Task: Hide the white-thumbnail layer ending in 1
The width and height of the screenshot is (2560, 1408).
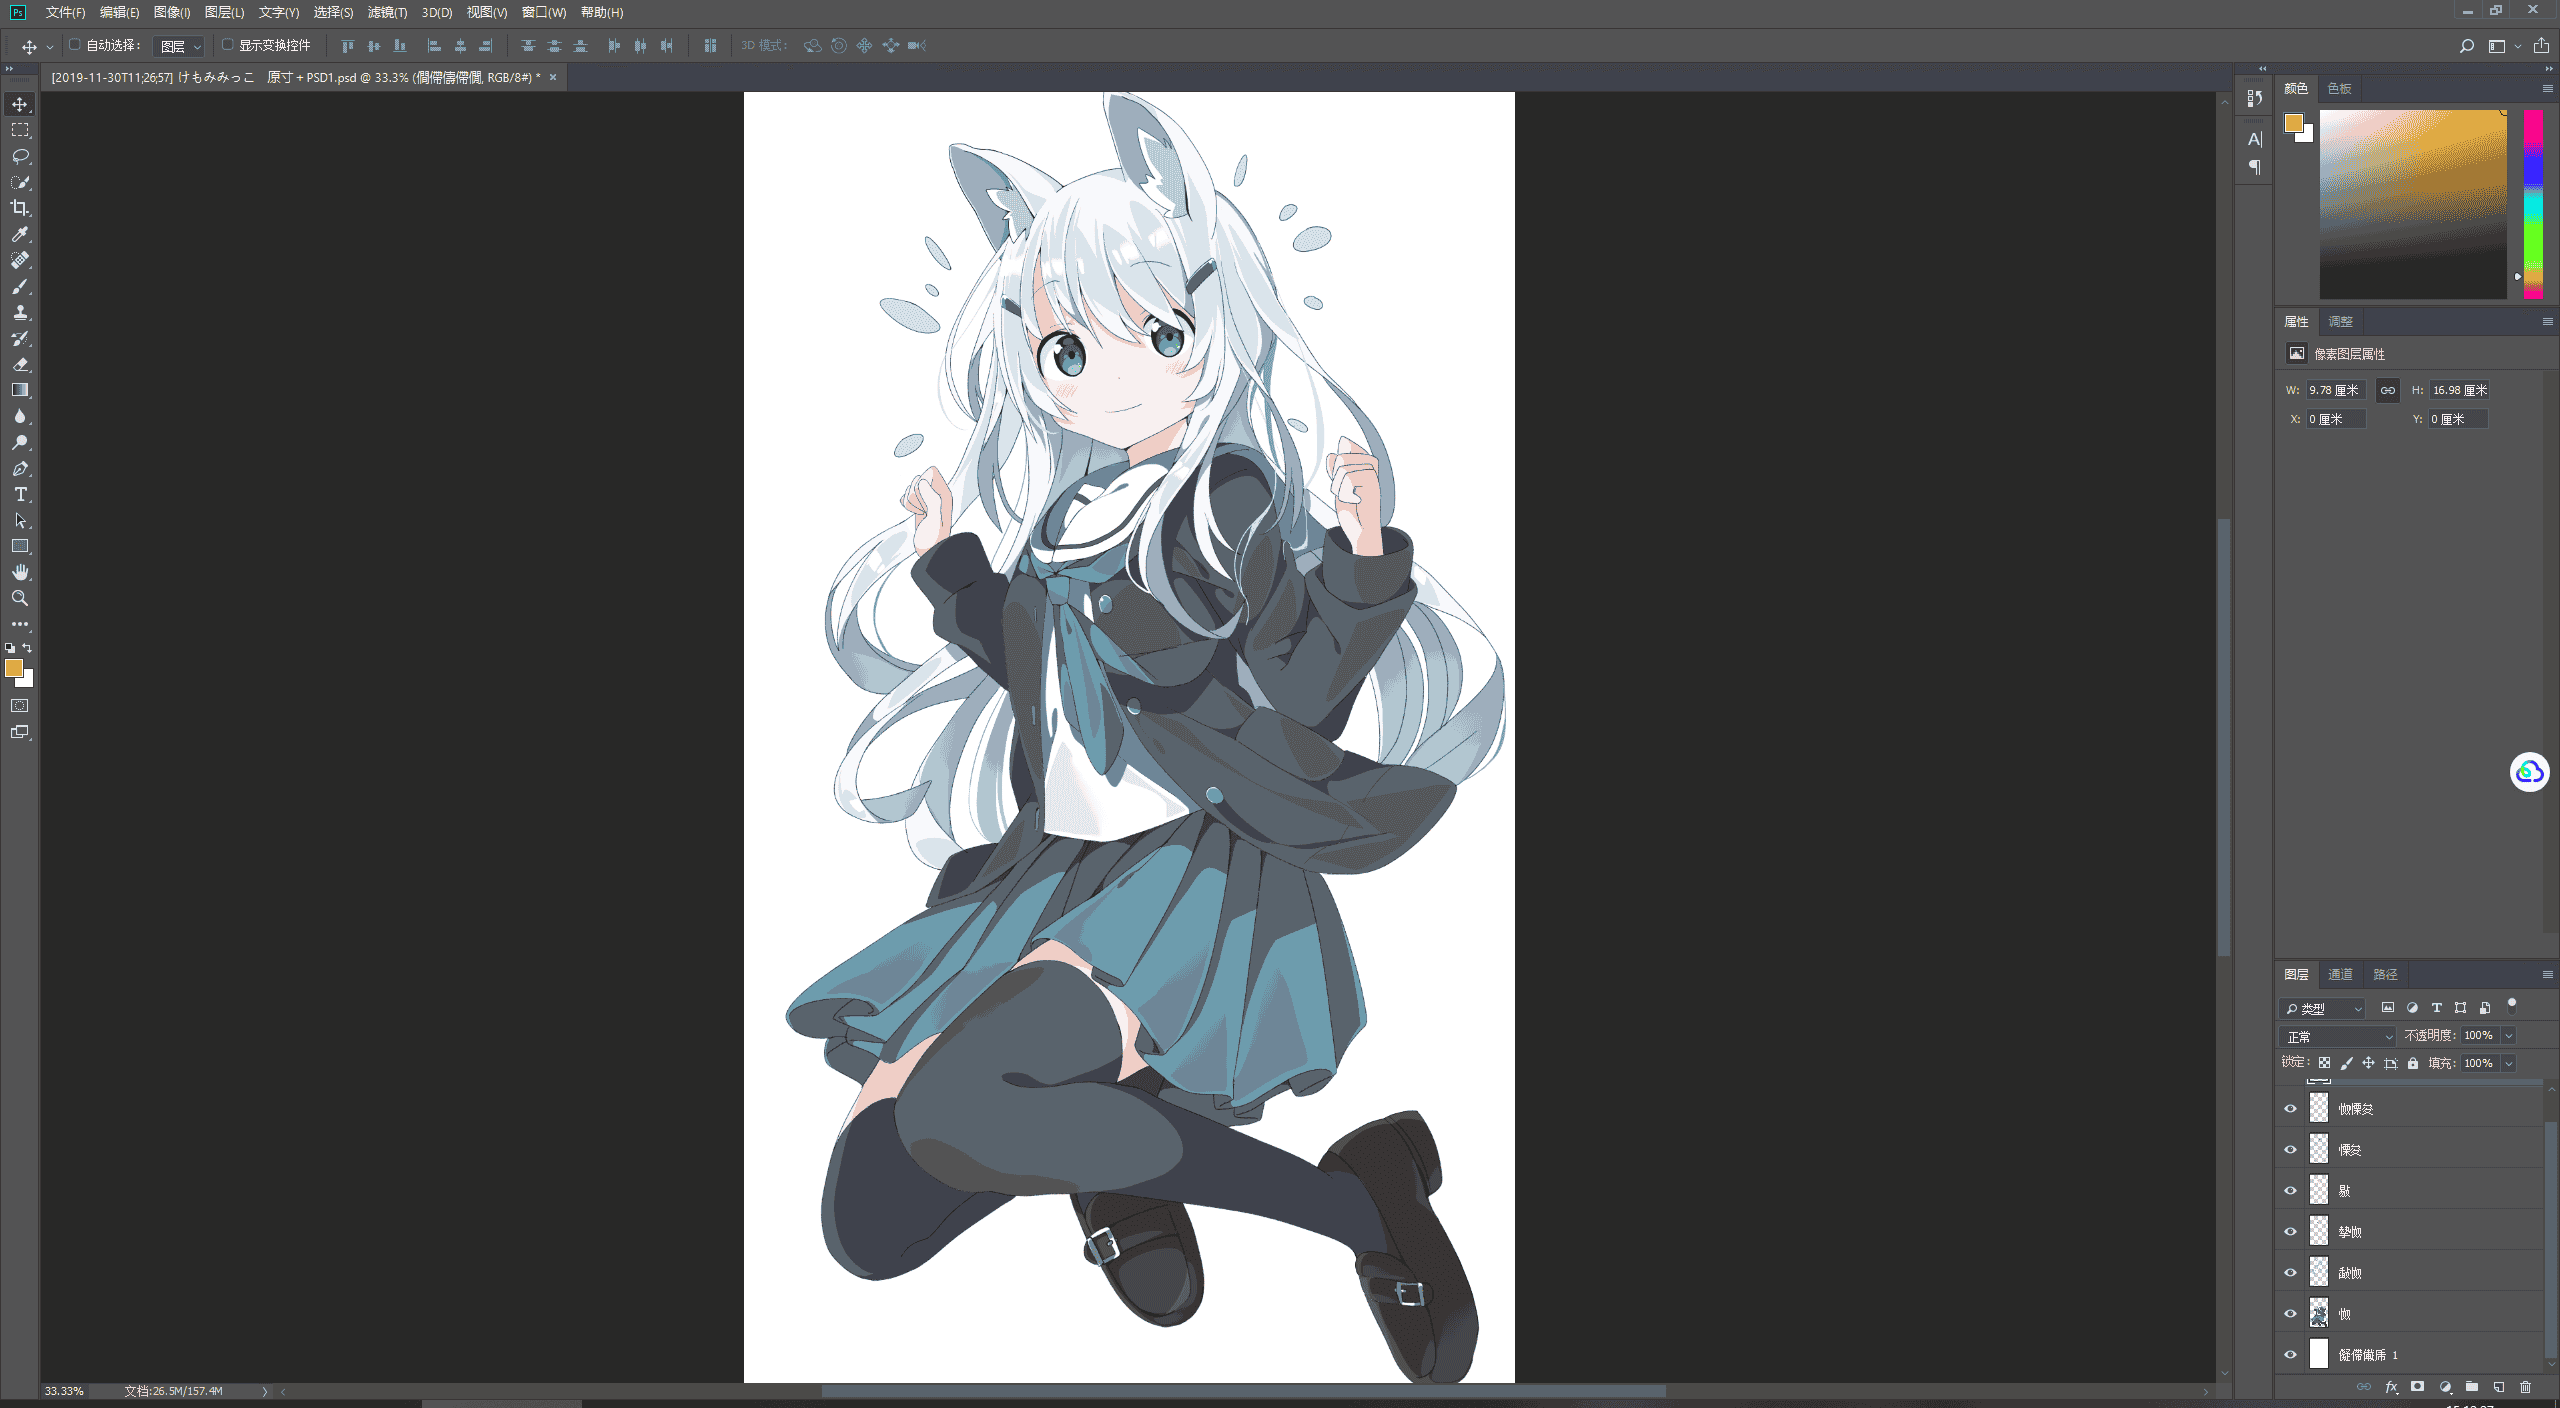Action: click(x=2290, y=1355)
